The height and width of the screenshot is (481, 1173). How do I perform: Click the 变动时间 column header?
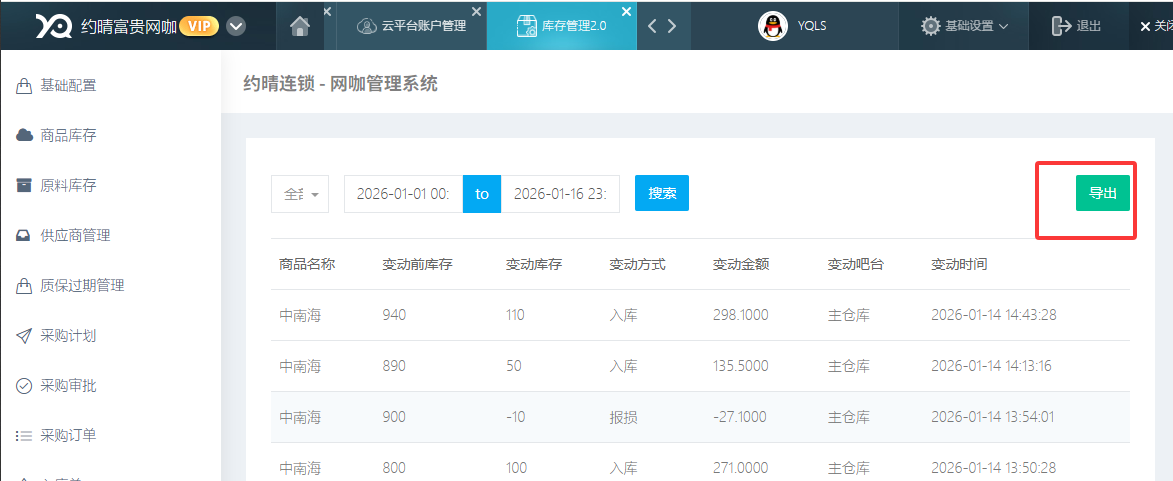tap(959, 264)
